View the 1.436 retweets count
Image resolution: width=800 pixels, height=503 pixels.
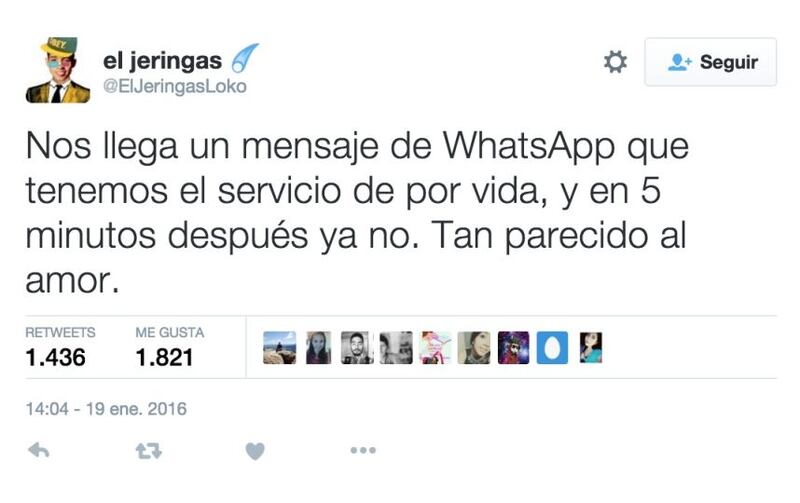pos(56,357)
